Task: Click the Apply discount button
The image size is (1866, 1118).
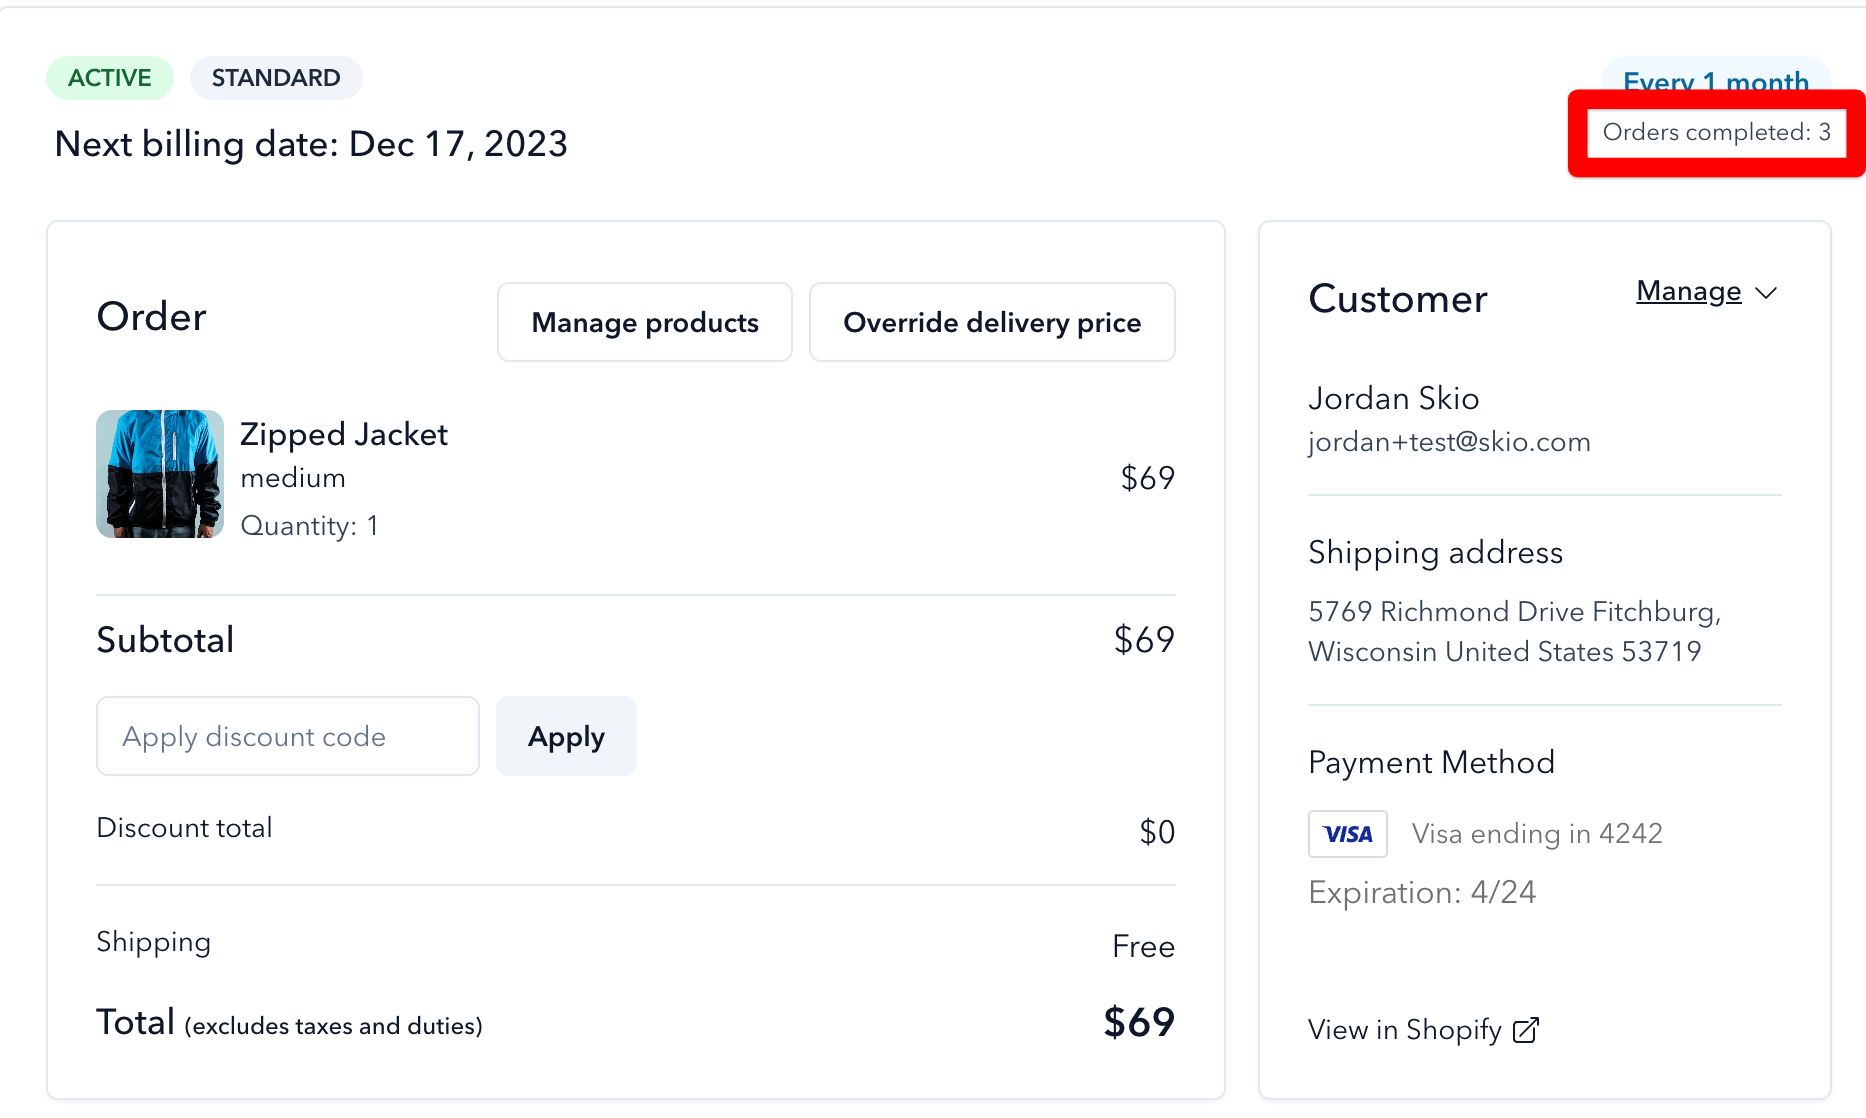Action: click(x=566, y=736)
